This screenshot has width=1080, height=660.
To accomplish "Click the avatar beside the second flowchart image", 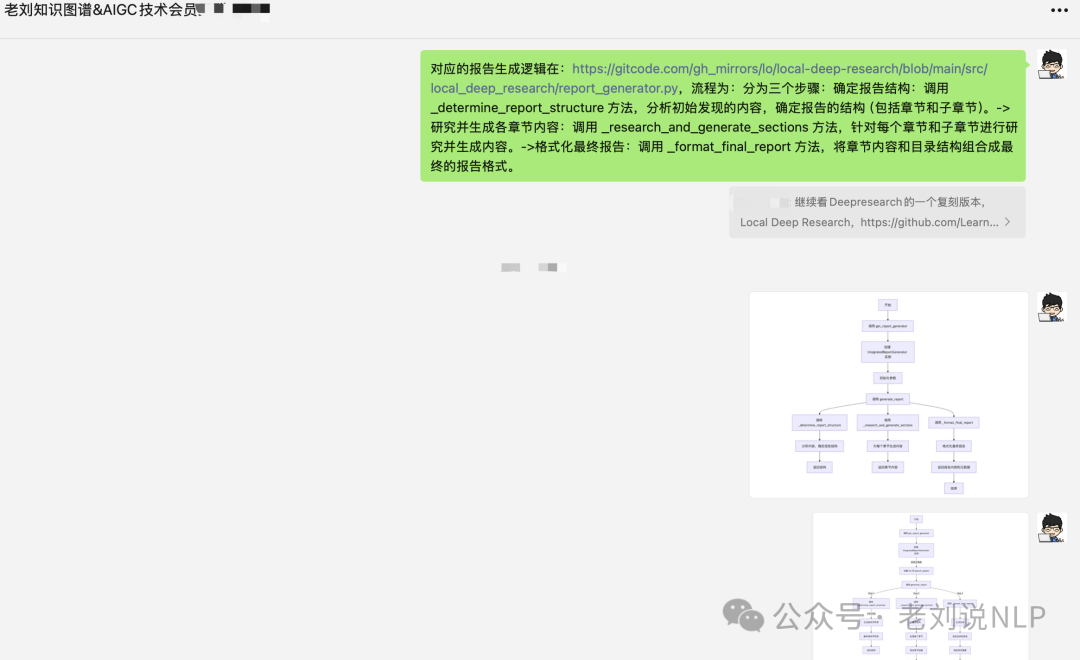I will (1052, 528).
